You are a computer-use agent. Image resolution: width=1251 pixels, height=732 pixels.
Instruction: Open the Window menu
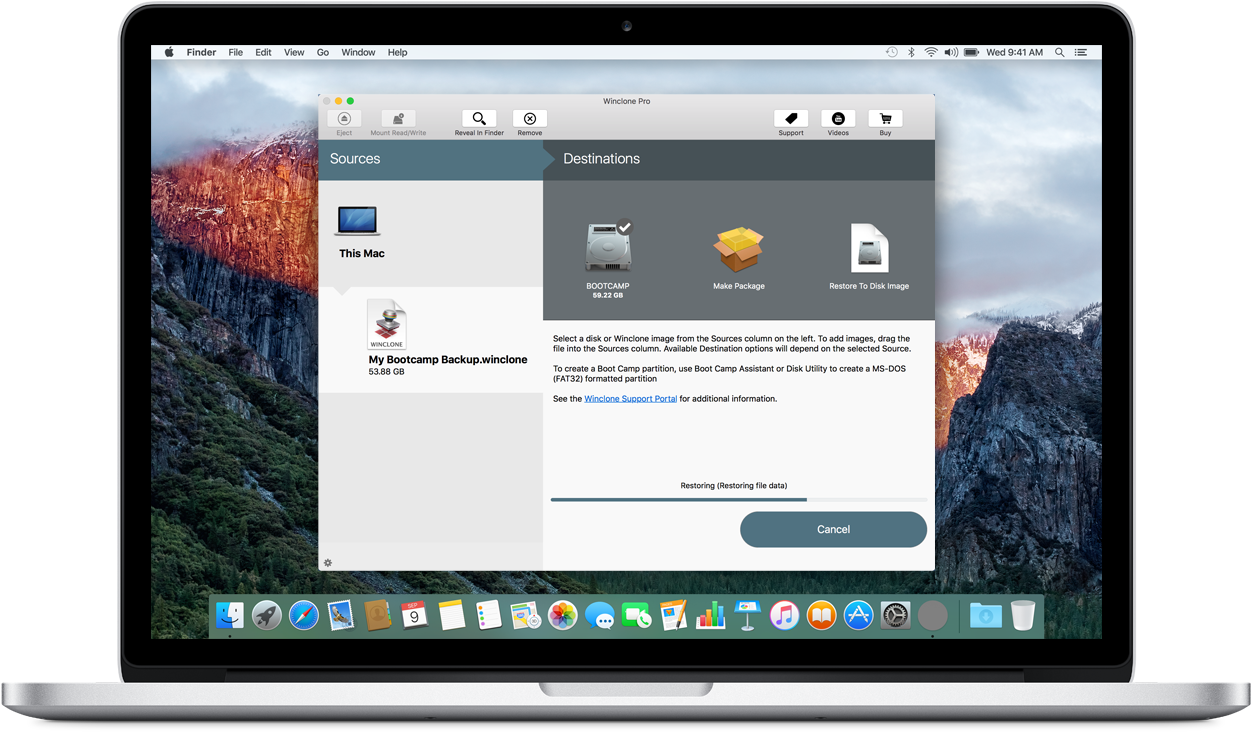point(357,51)
